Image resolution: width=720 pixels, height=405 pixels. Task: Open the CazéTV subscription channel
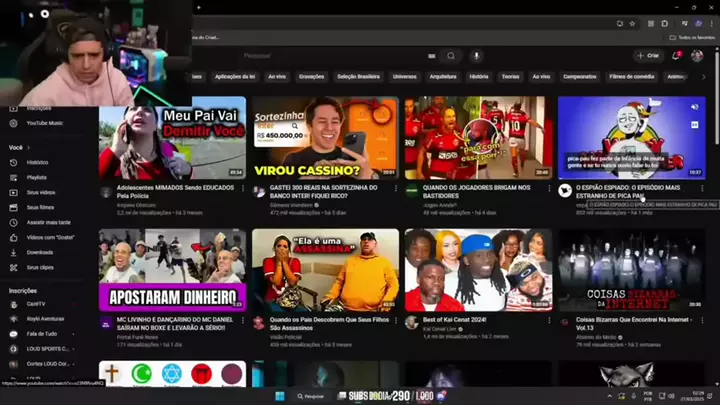[36, 304]
